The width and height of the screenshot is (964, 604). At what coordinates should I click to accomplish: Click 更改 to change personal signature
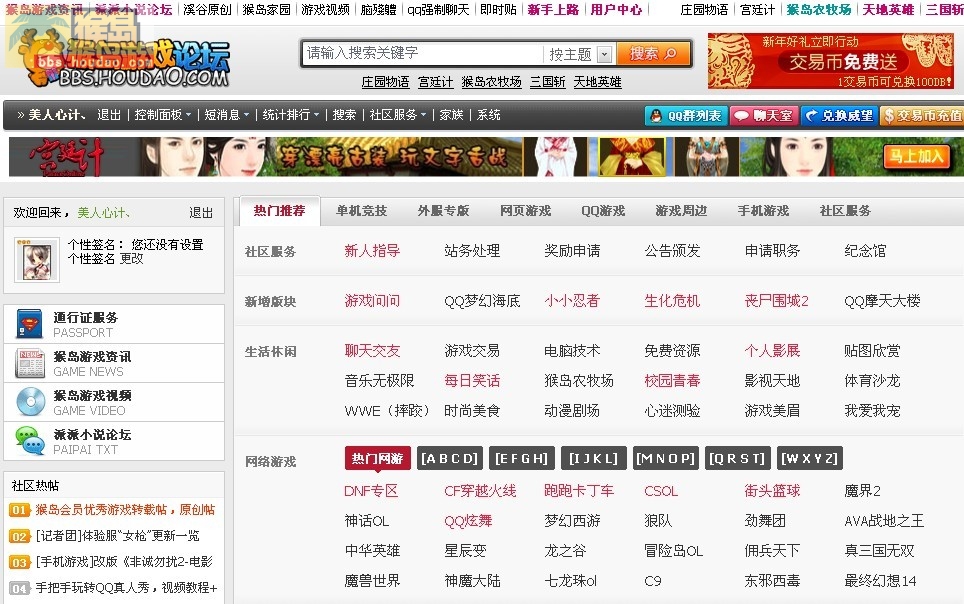pyautogui.click(x=132, y=258)
